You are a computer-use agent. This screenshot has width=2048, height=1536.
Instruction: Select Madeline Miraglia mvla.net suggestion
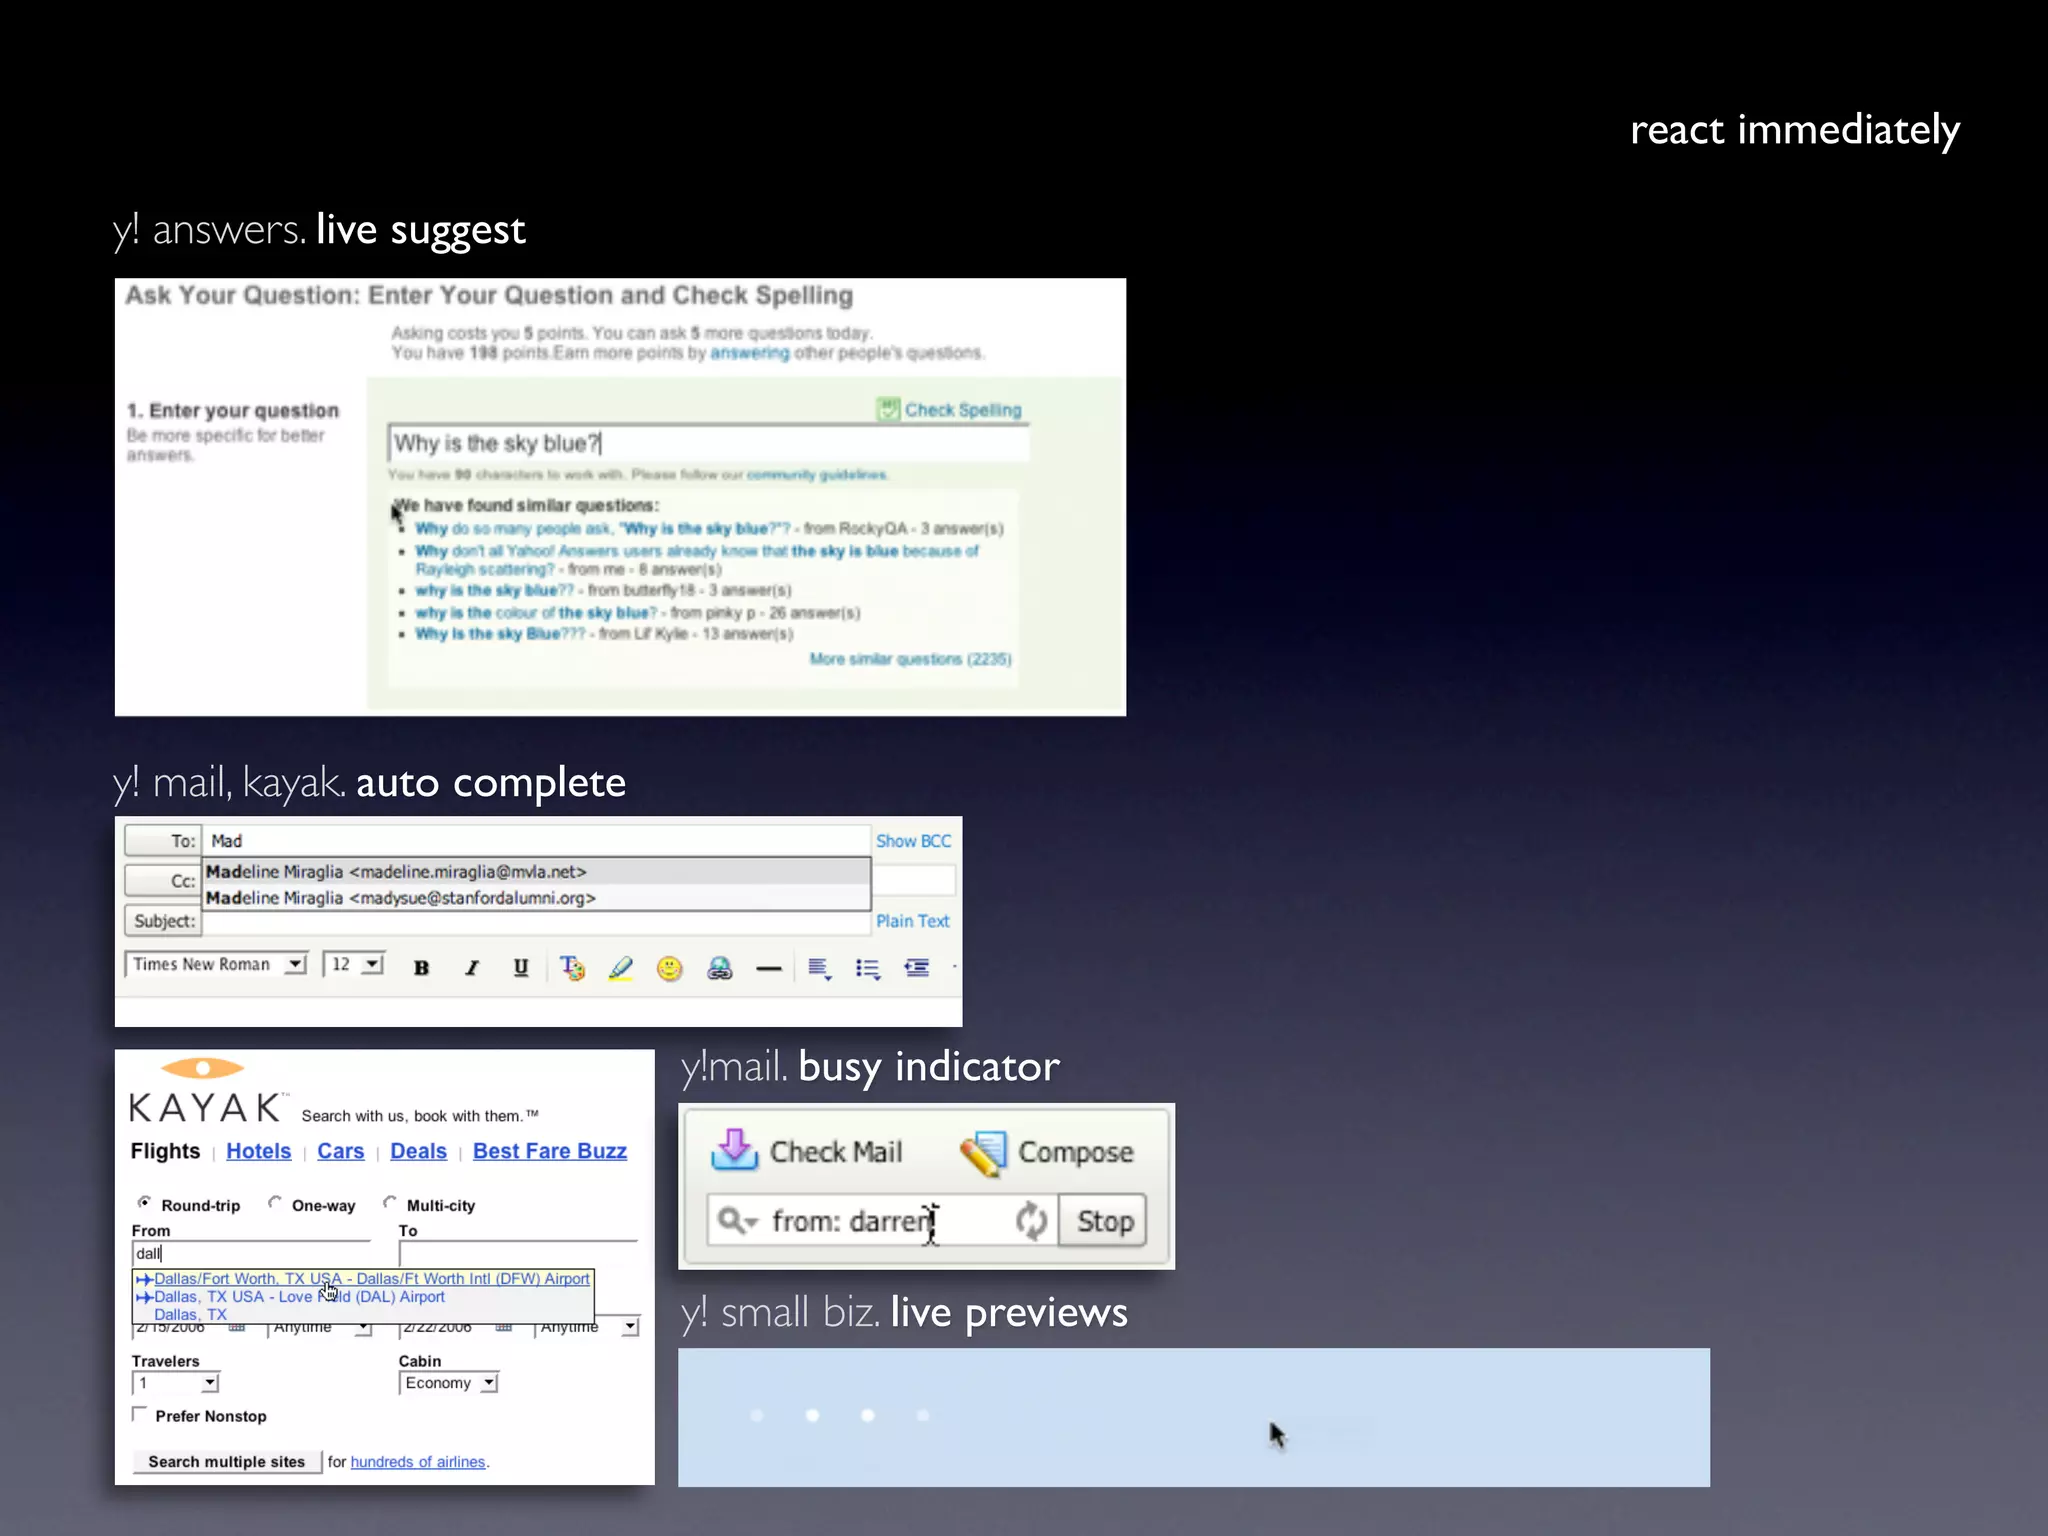tap(537, 872)
